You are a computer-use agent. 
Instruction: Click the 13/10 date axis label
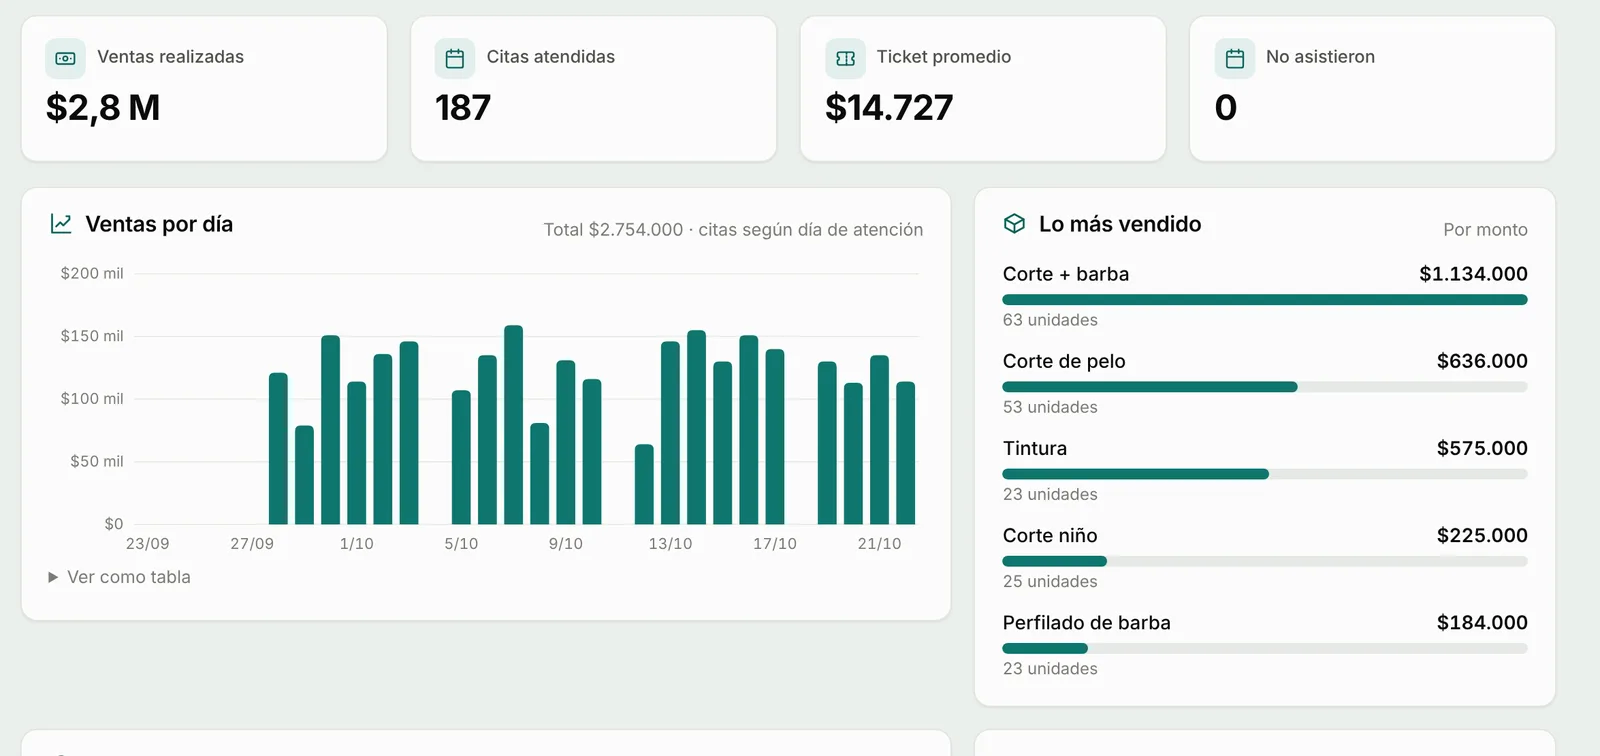[x=670, y=544]
